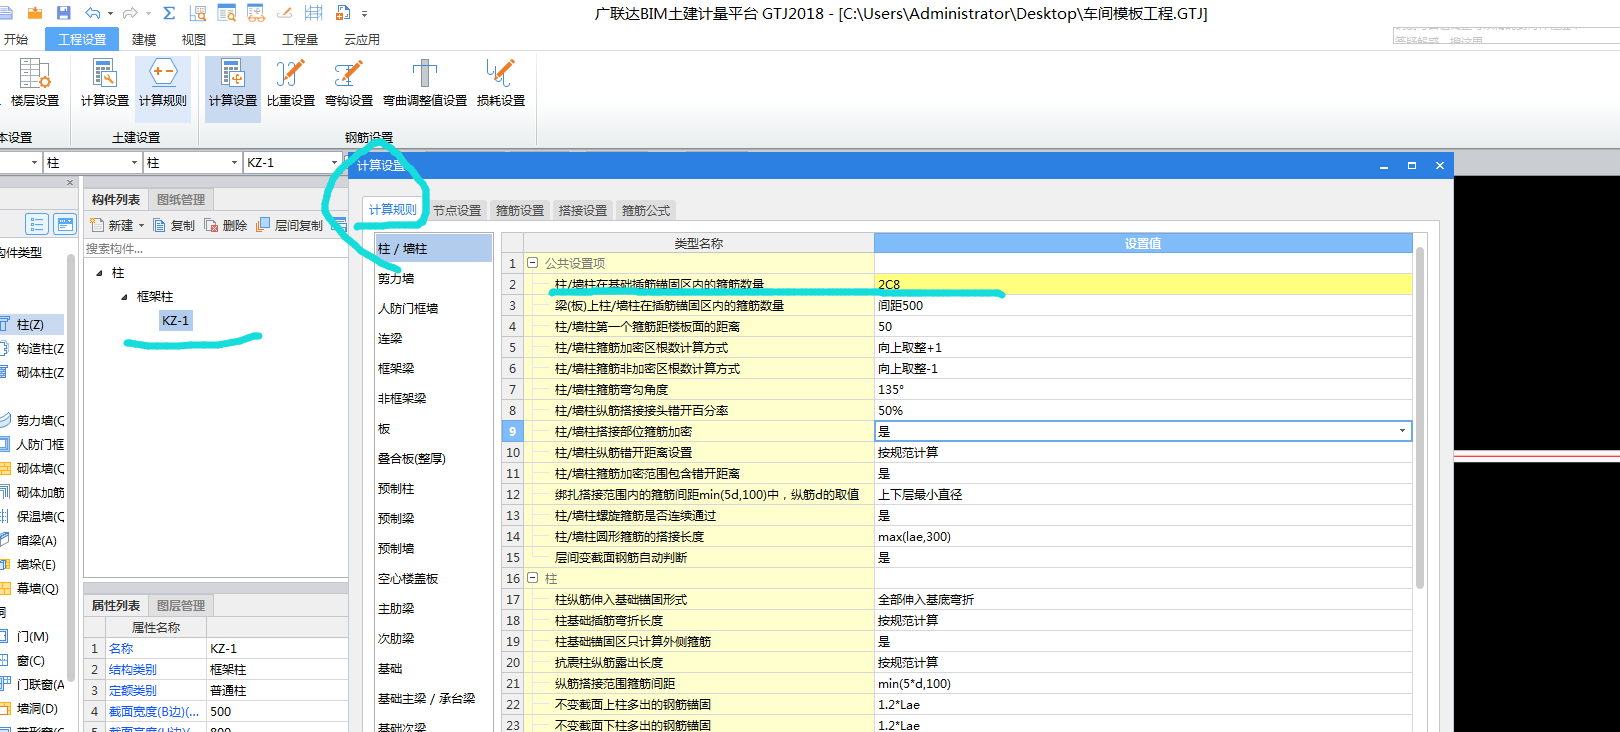Open the 工程量 ribbon tab
The width and height of the screenshot is (1620, 732).
point(300,39)
